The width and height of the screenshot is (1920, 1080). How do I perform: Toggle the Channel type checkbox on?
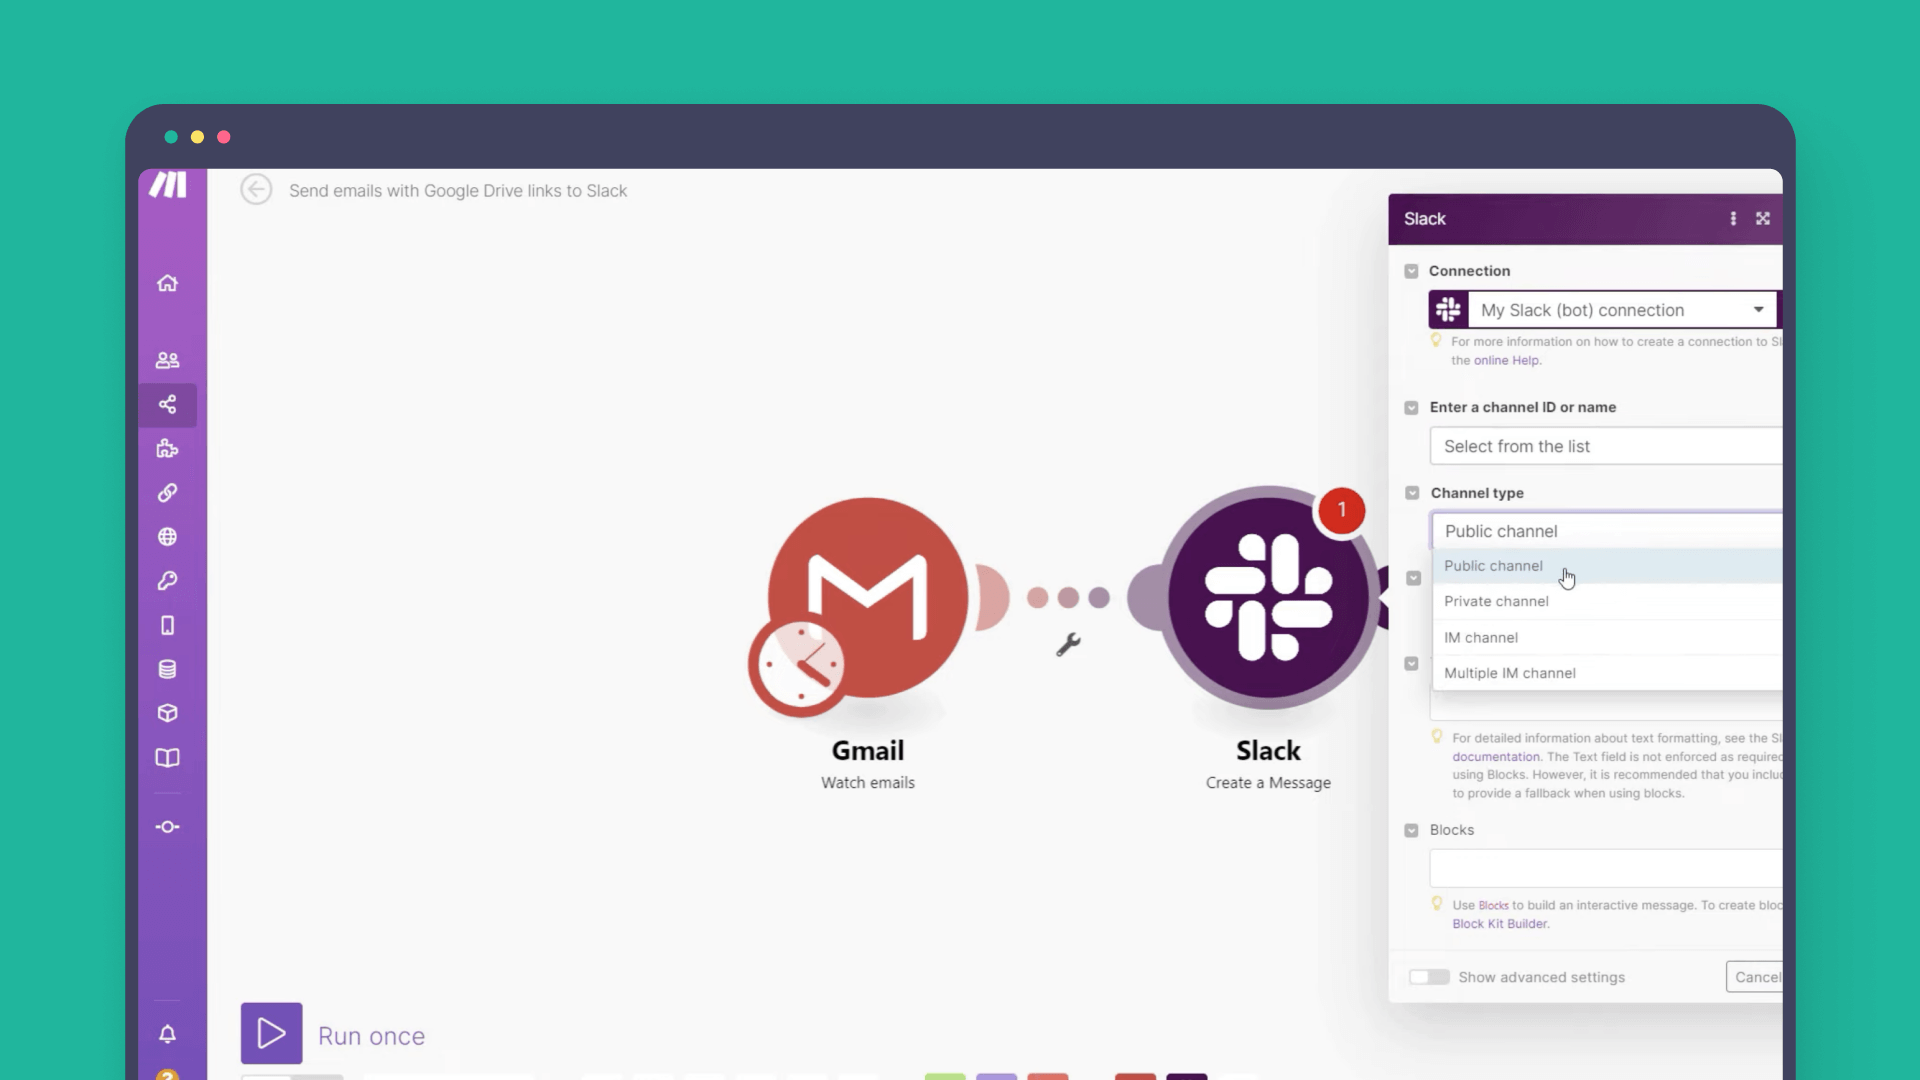1412,493
